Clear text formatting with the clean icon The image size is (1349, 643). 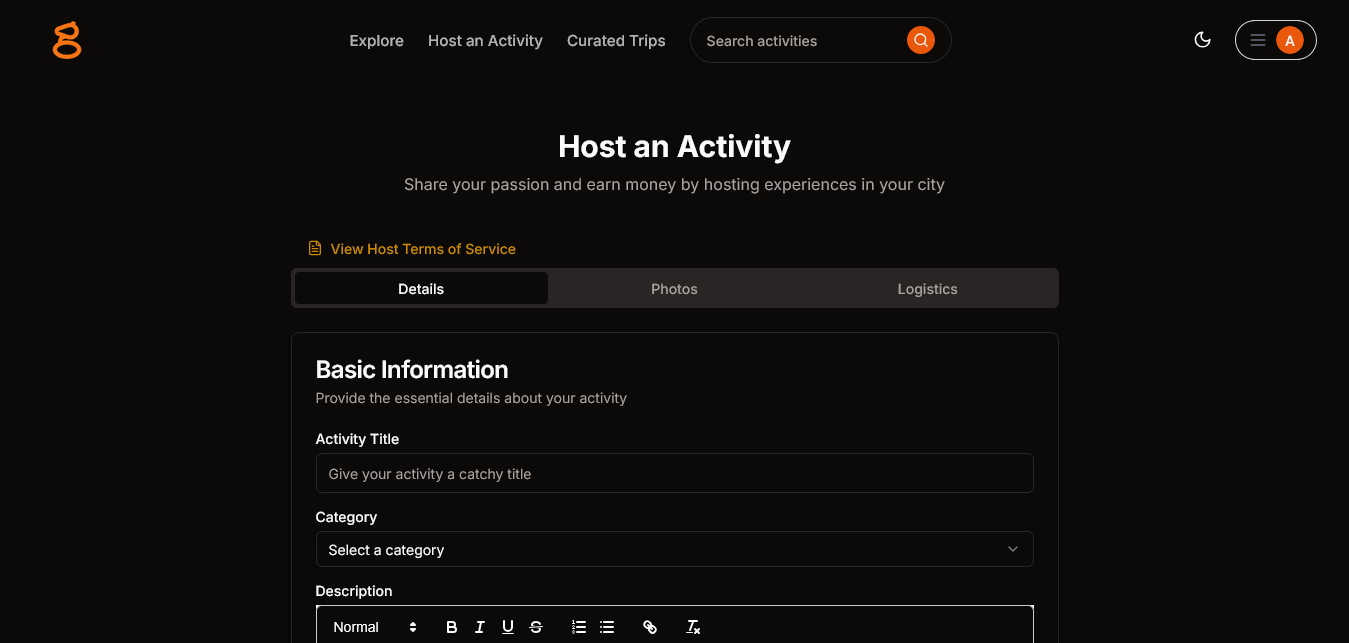tap(692, 626)
